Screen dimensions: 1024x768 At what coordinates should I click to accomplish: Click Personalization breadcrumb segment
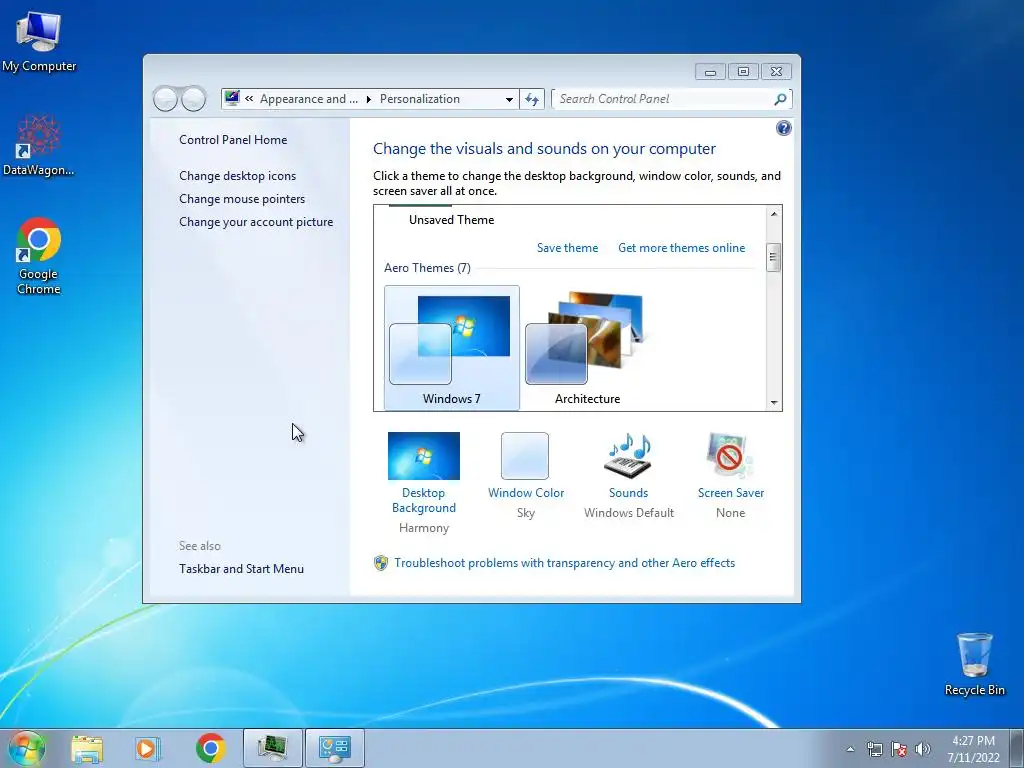pos(420,99)
